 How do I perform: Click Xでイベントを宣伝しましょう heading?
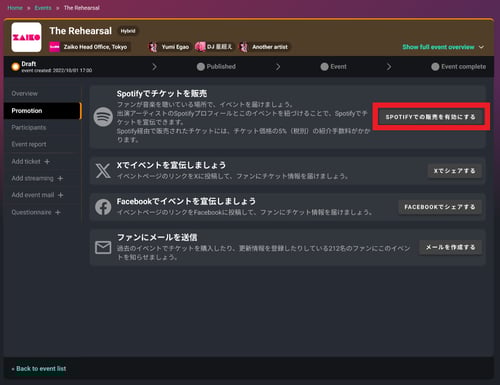(171, 165)
